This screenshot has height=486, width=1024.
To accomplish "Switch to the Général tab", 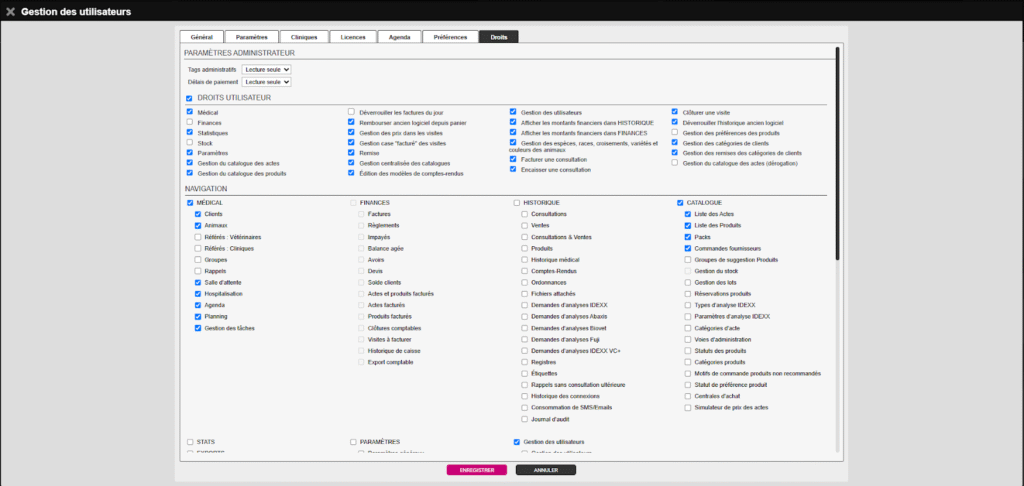I will pos(200,37).
